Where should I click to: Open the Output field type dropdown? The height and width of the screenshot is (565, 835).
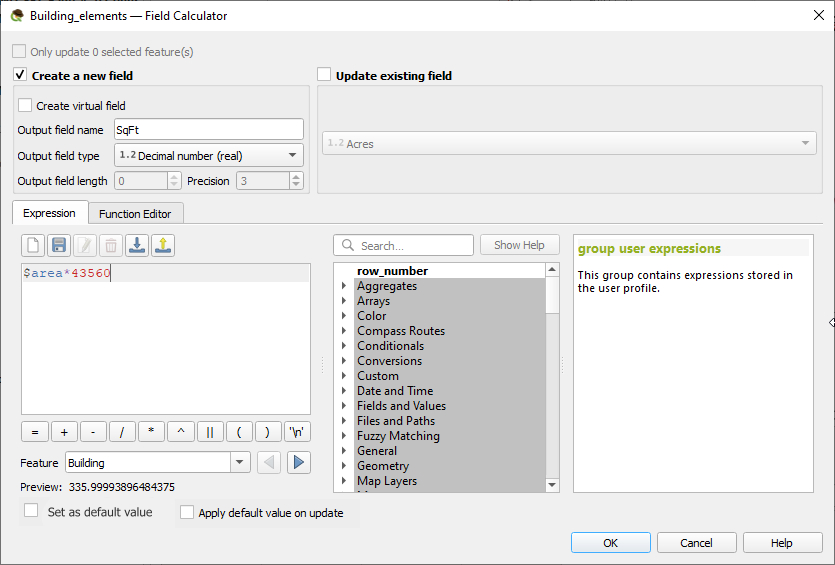pyautogui.click(x=209, y=155)
